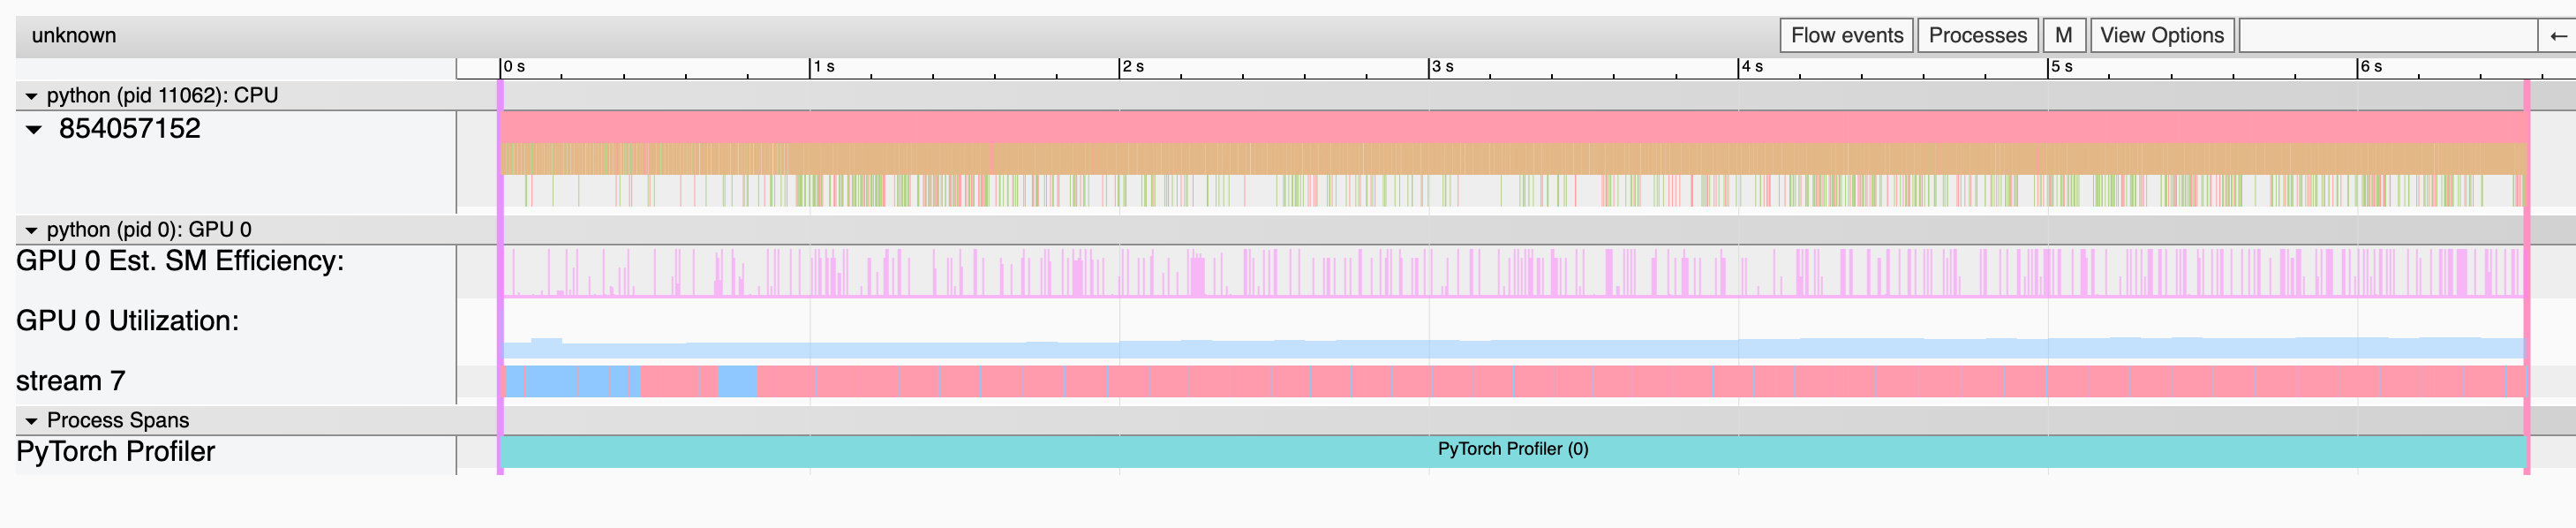
Task: Collapse the python (pid 11062): CPU process
Action: coord(31,96)
